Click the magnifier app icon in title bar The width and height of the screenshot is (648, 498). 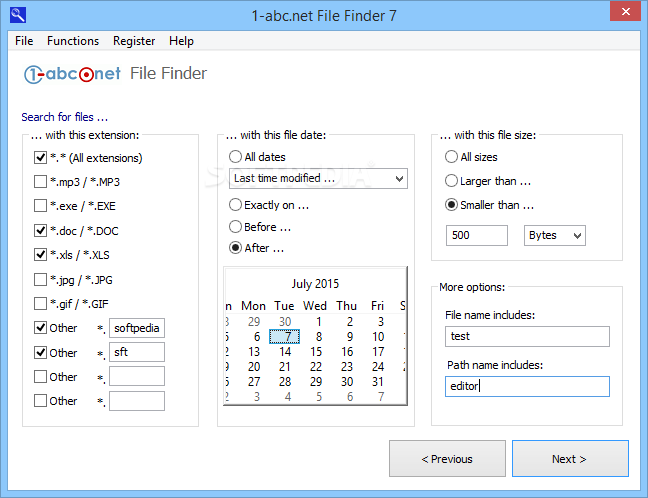tap(18, 15)
